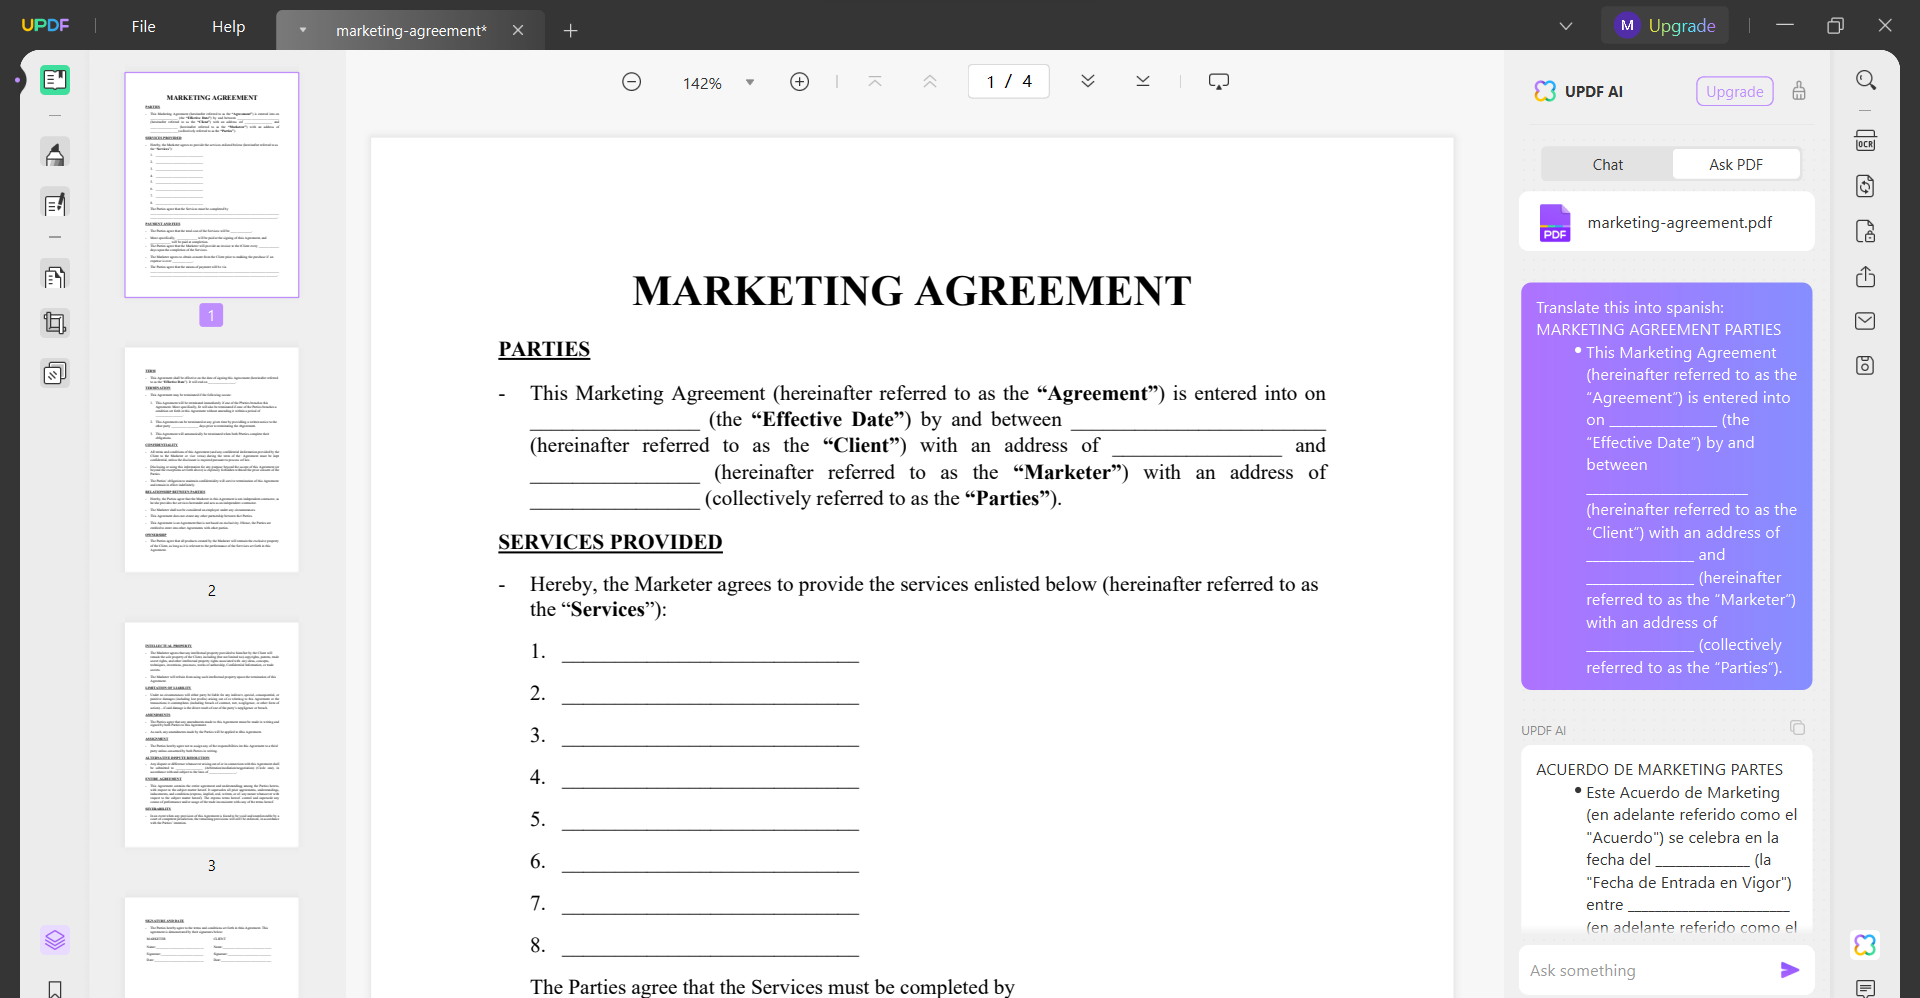This screenshot has width=1920, height=998.
Task: Toggle presentation mode in the toolbar
Action: (1219, 81)
